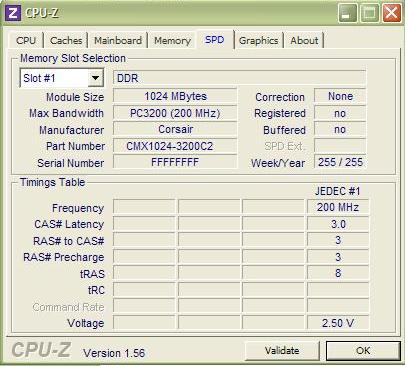Open the About tab

click(x=304, y=41)
